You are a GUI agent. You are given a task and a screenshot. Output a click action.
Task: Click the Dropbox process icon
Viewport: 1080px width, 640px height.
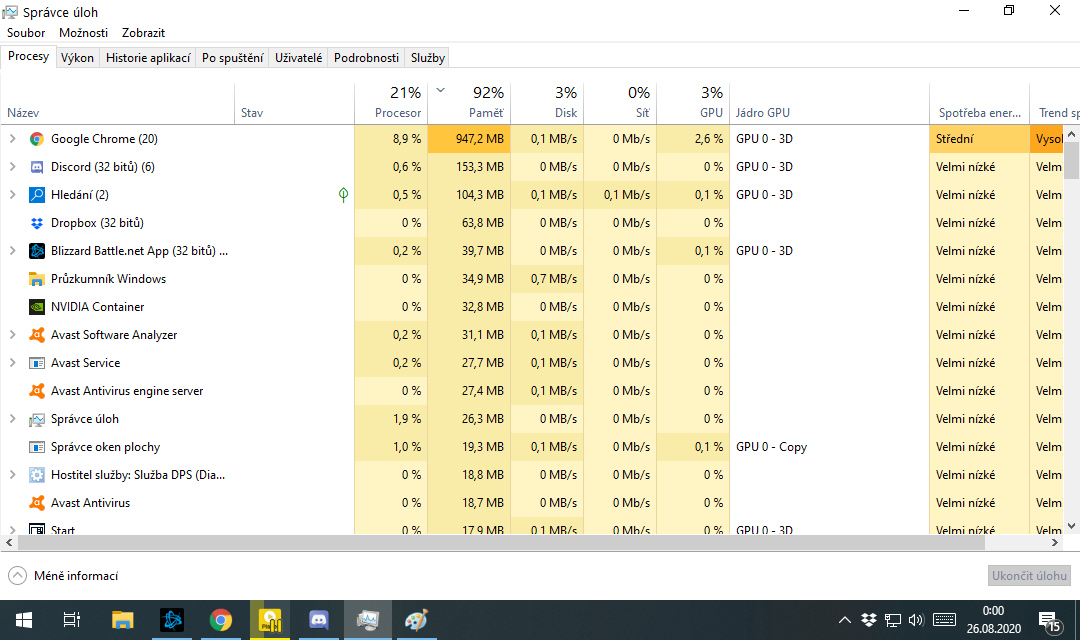(37, 223)
